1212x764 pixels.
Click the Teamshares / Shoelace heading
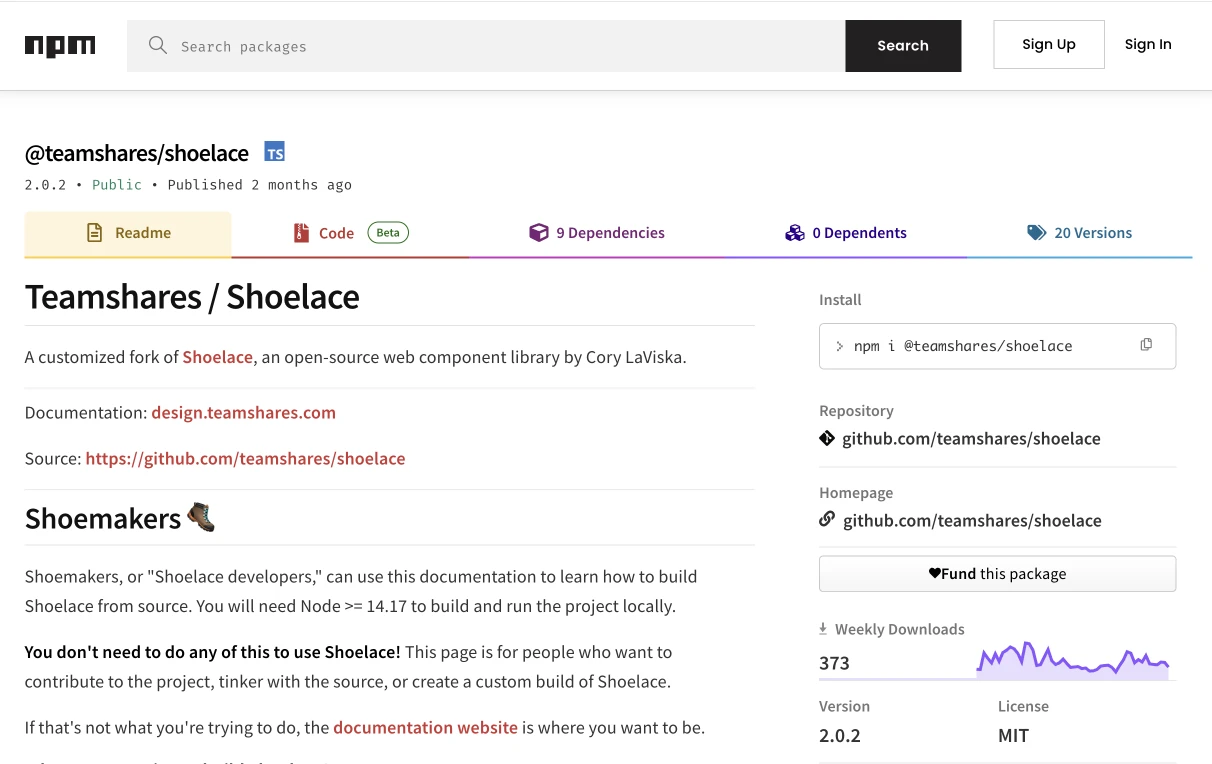click(x=192, y=297)
